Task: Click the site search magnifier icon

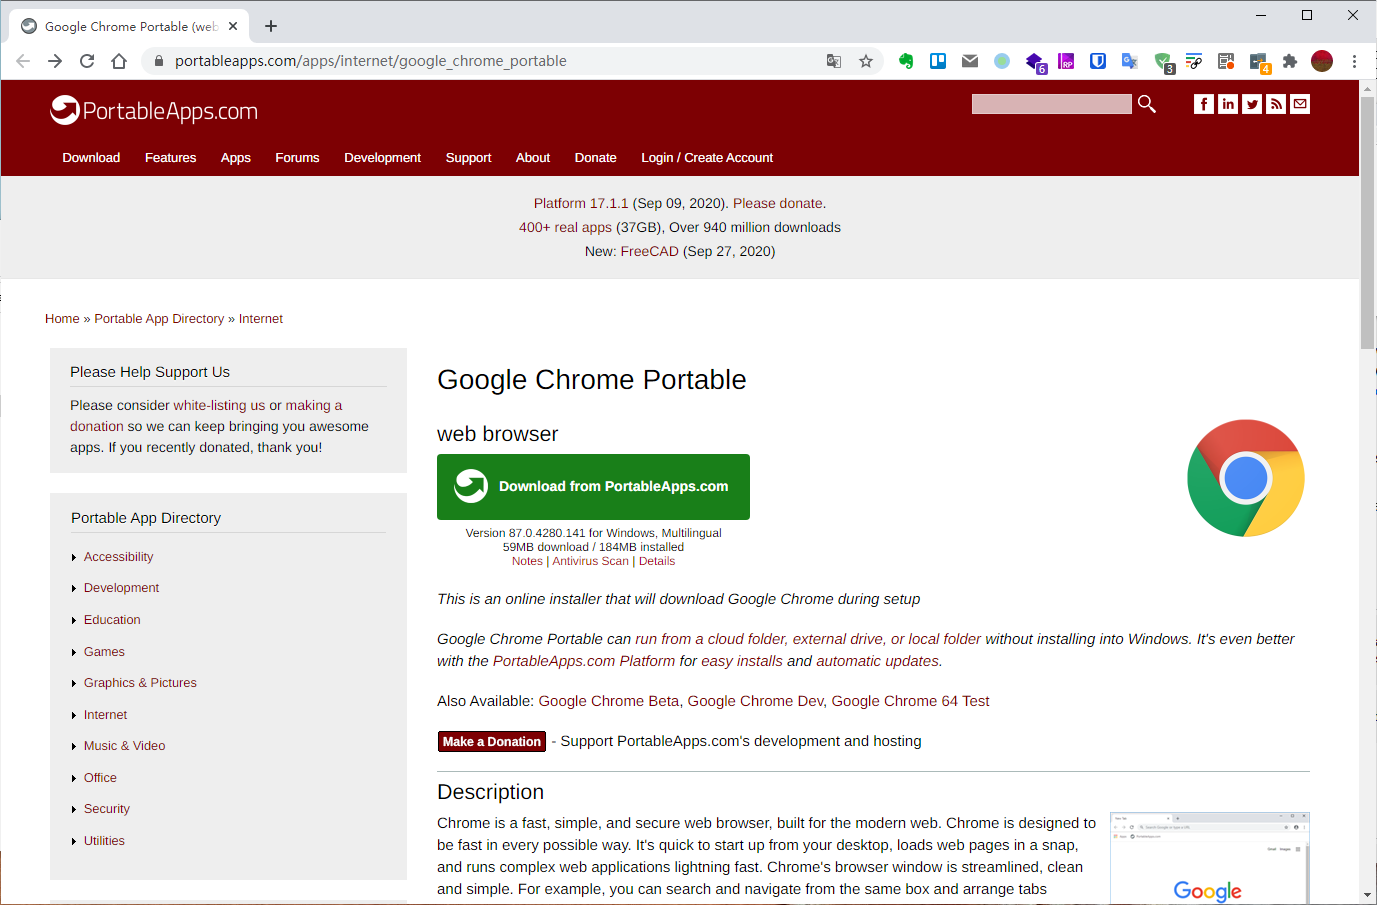Action: coord(1147,104)
